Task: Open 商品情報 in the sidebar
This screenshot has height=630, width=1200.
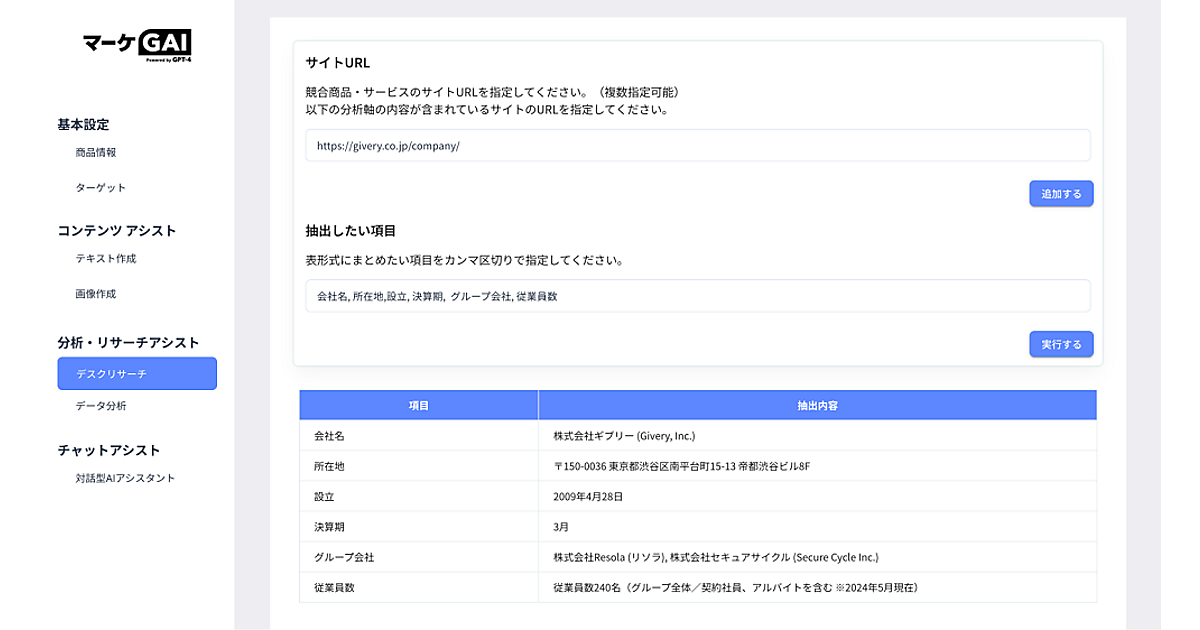Action: [96, 153]
